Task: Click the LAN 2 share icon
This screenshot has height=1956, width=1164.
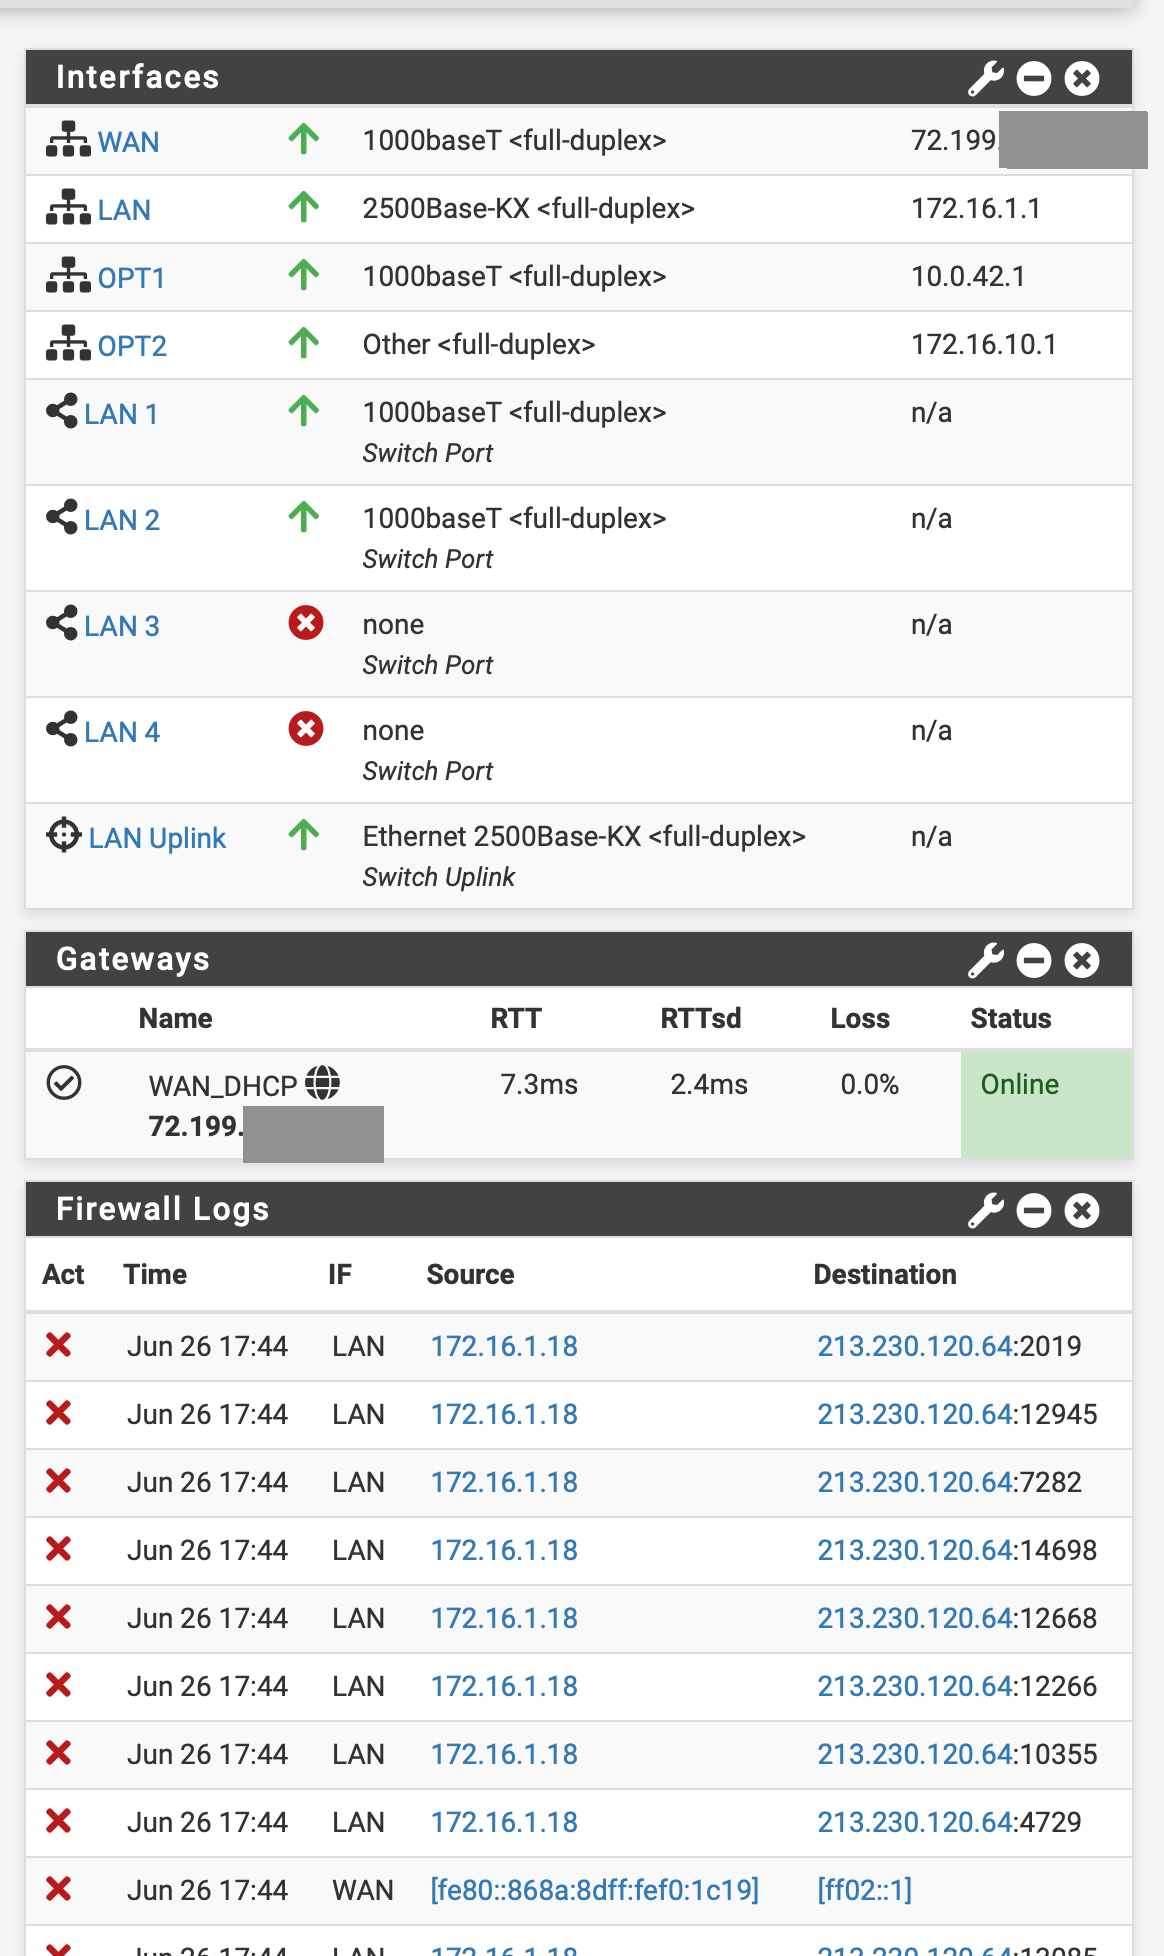Action: point(62,517)
